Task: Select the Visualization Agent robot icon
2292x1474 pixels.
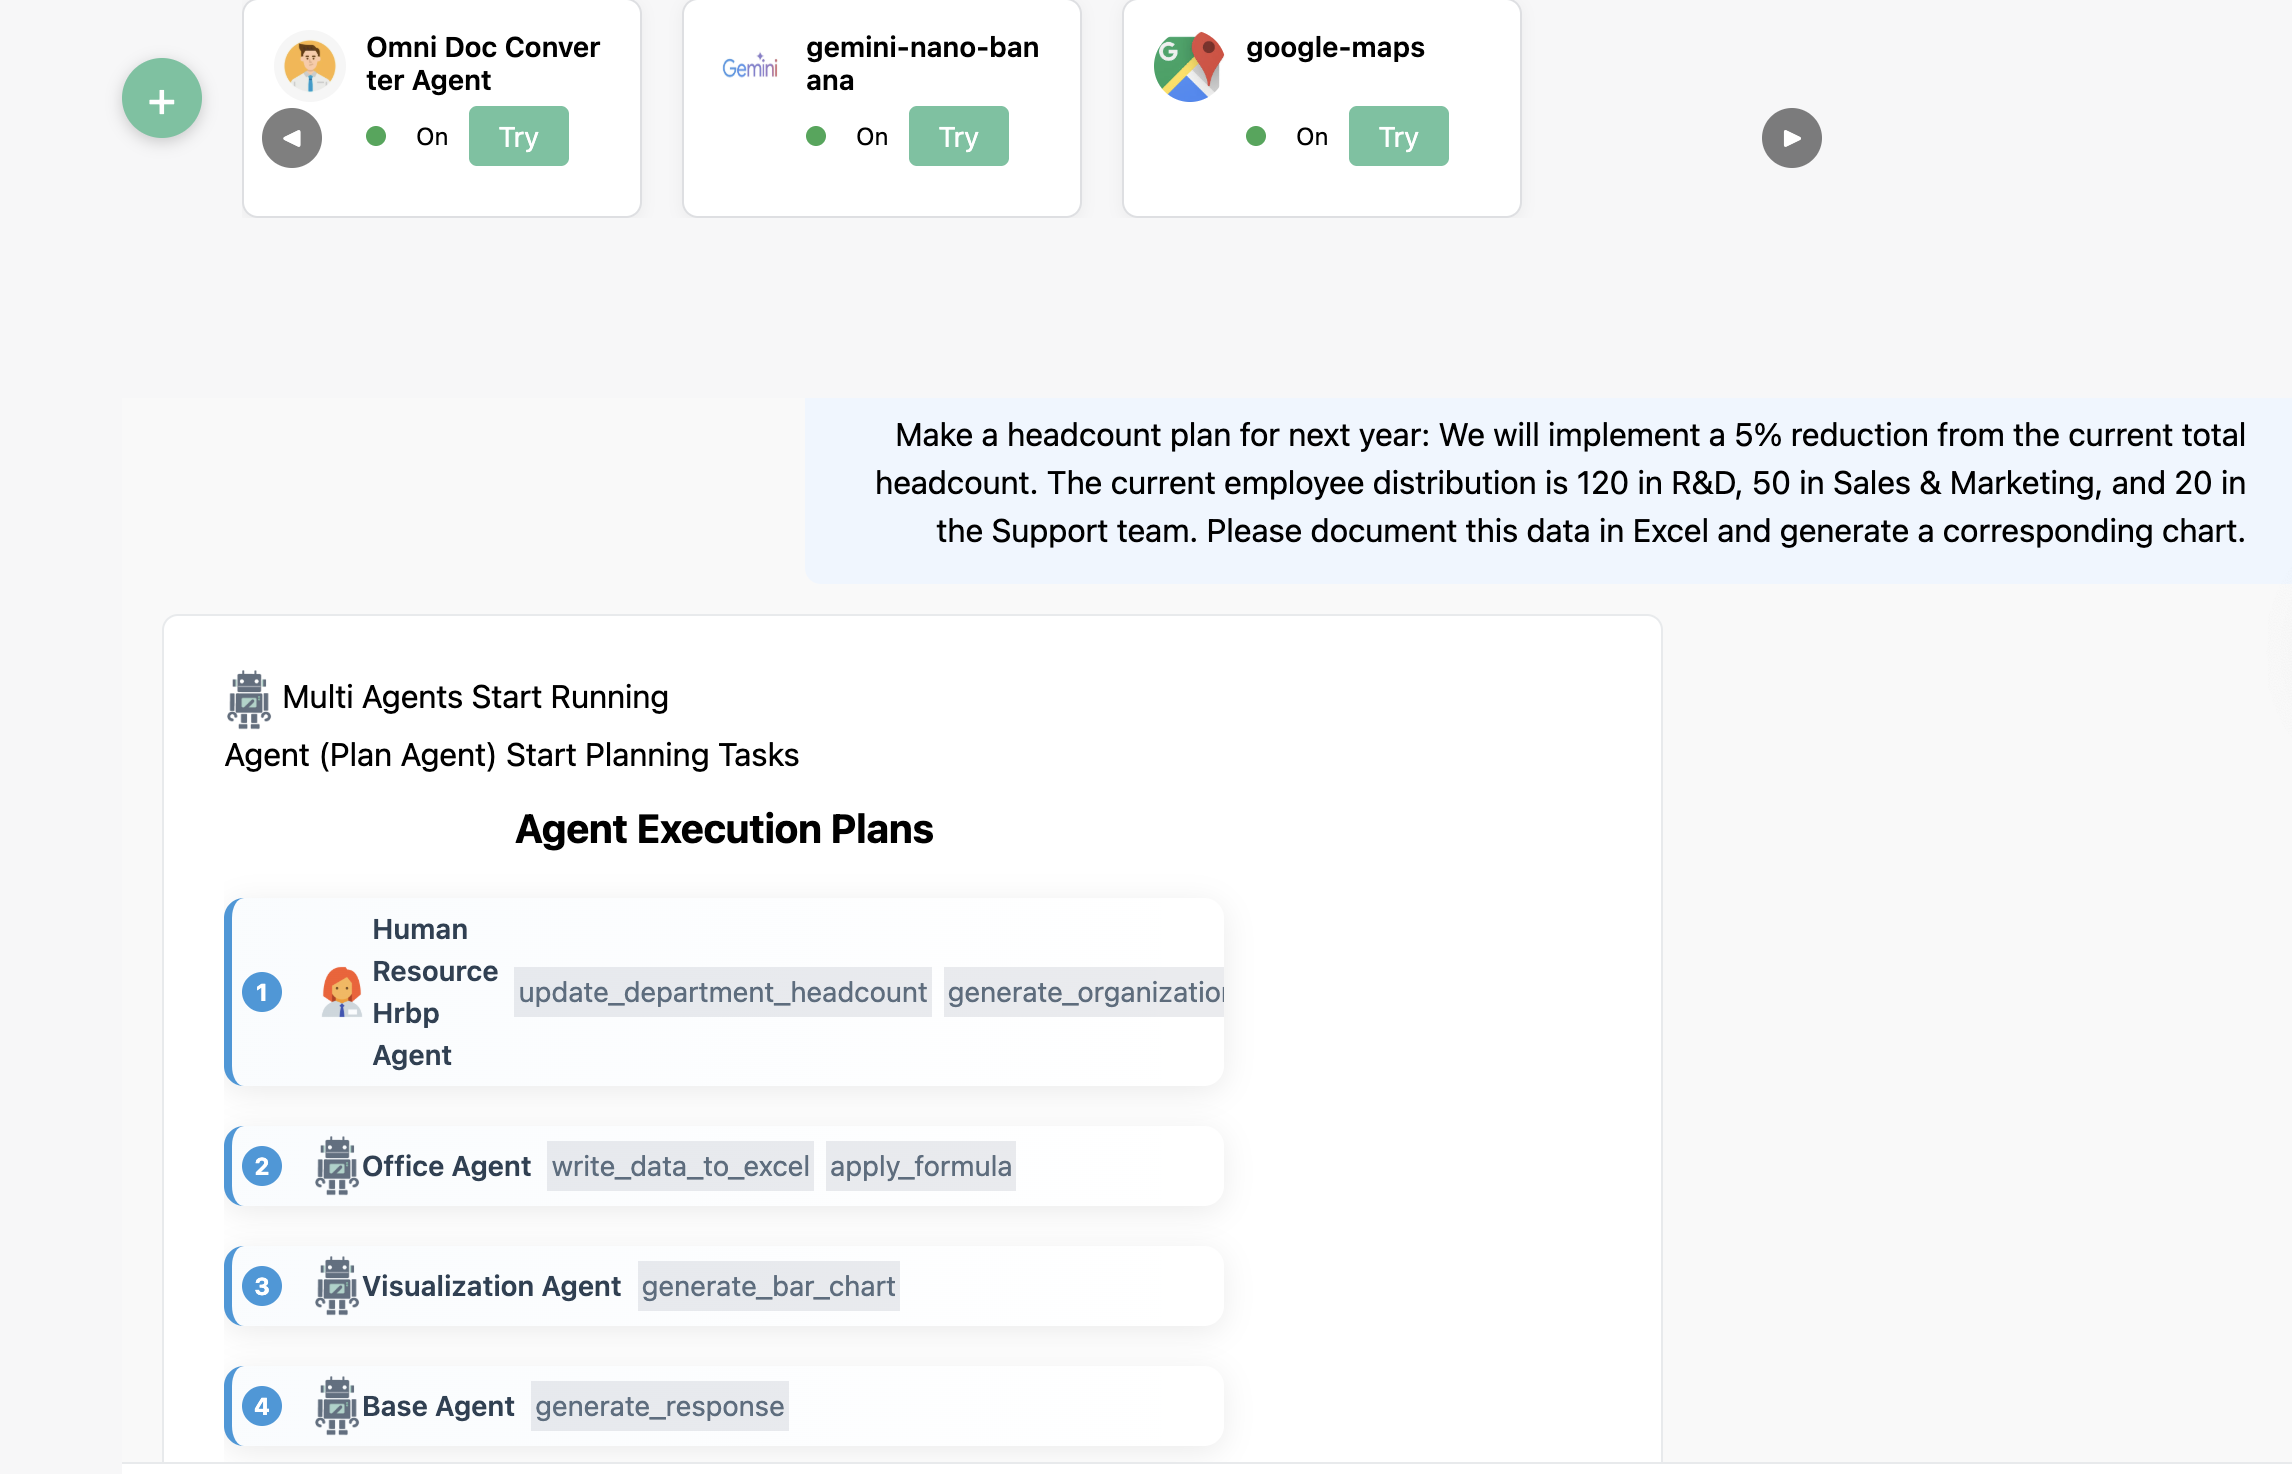Action: 336,1286
